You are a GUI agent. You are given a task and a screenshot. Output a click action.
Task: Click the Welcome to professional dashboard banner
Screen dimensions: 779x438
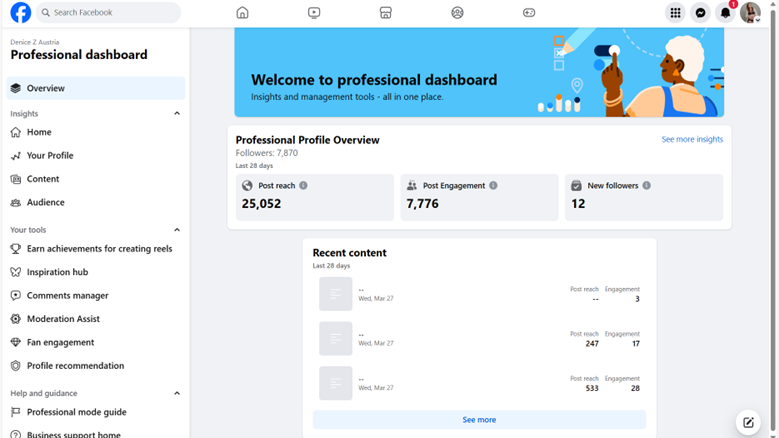[479, 73]
